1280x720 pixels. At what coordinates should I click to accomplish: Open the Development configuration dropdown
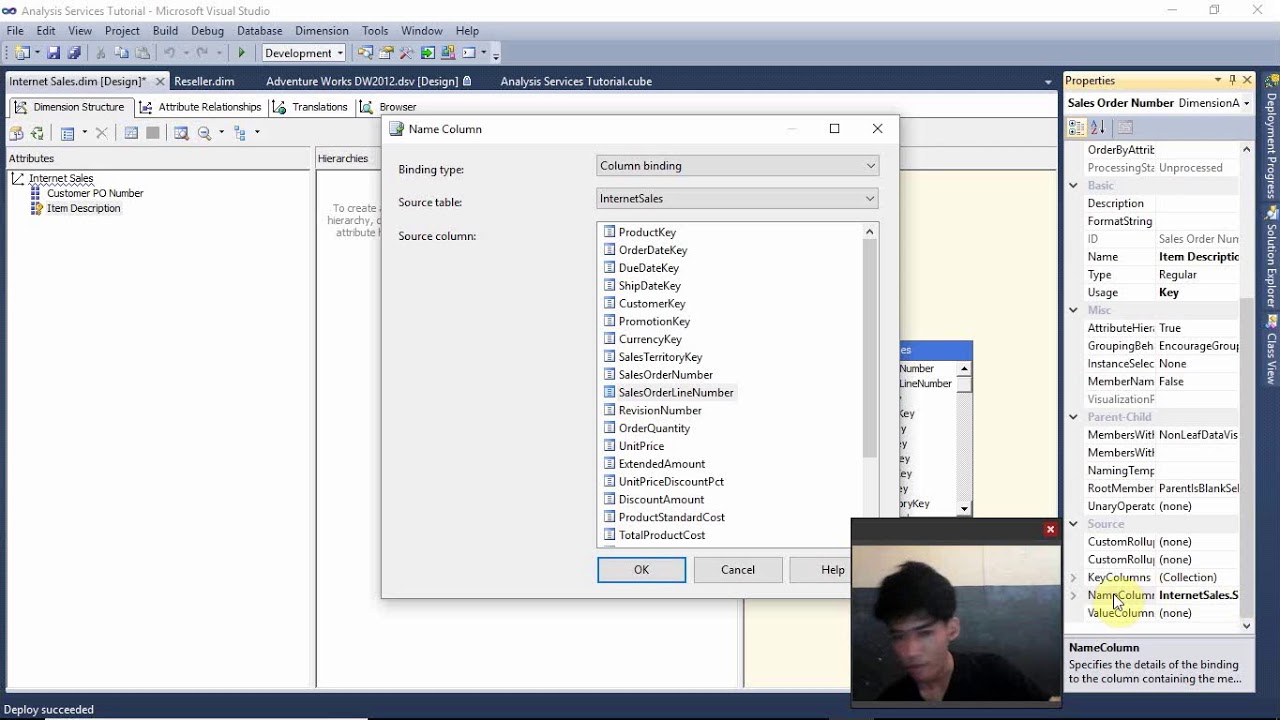tap(304, 53)
